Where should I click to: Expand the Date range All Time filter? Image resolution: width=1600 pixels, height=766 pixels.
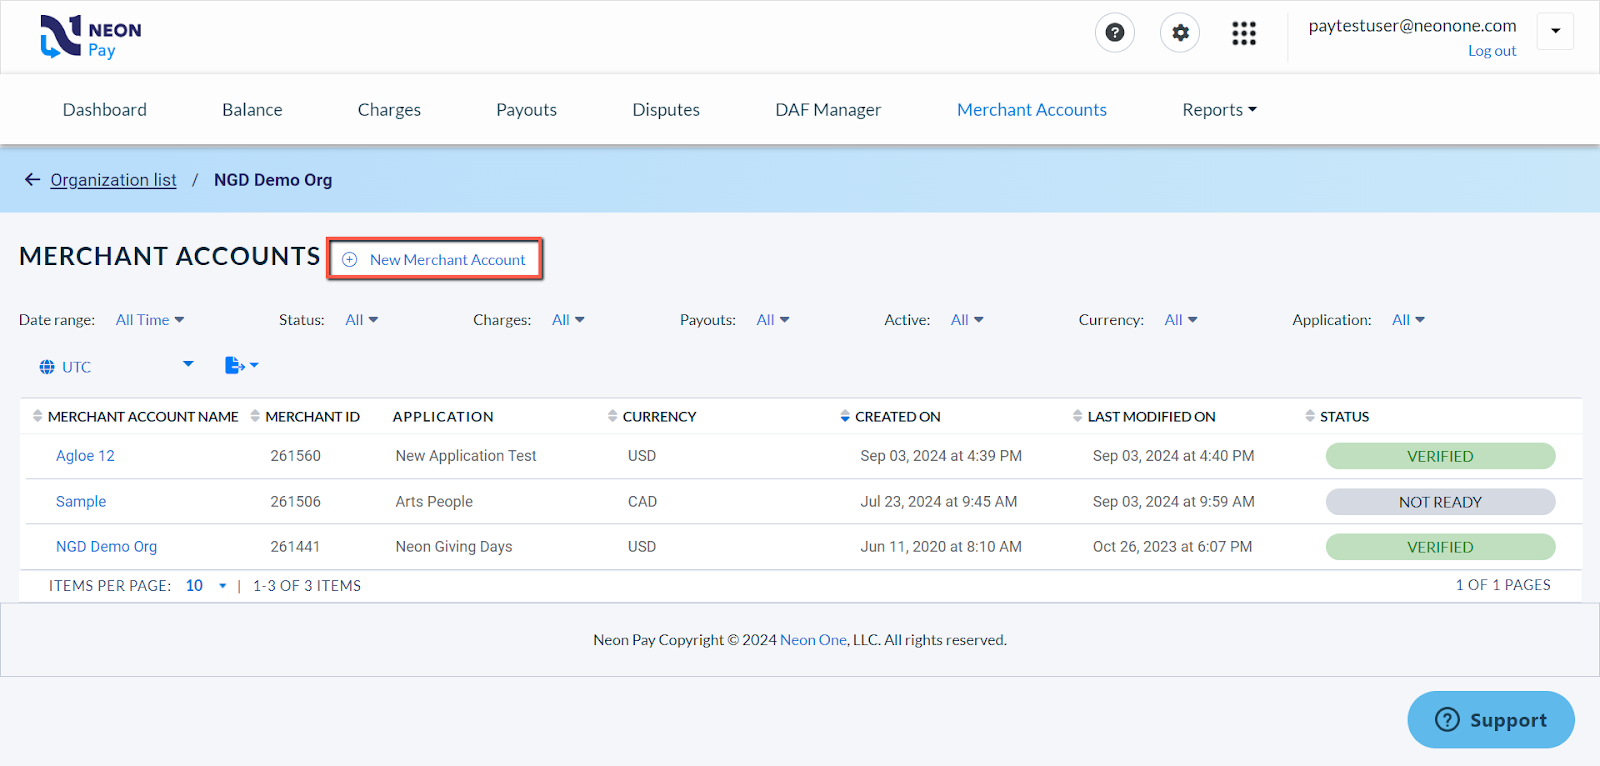[x=150, y=320]
